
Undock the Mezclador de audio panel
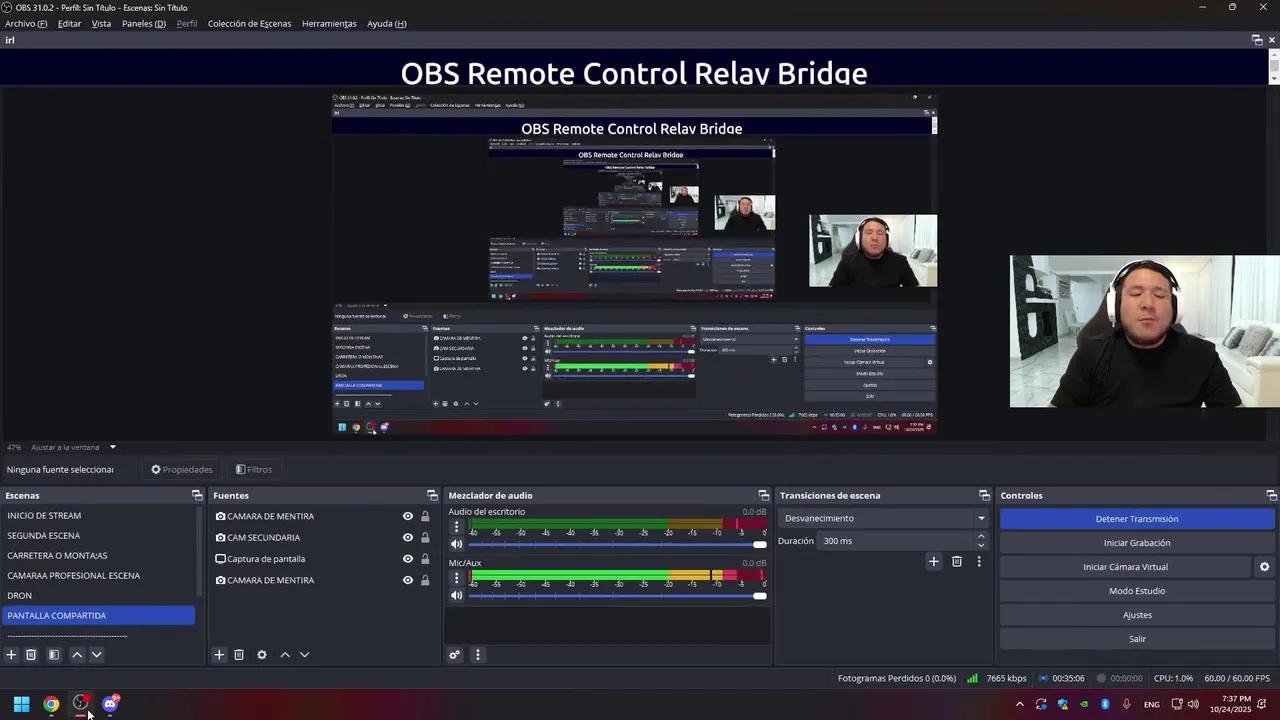(764, 495)
